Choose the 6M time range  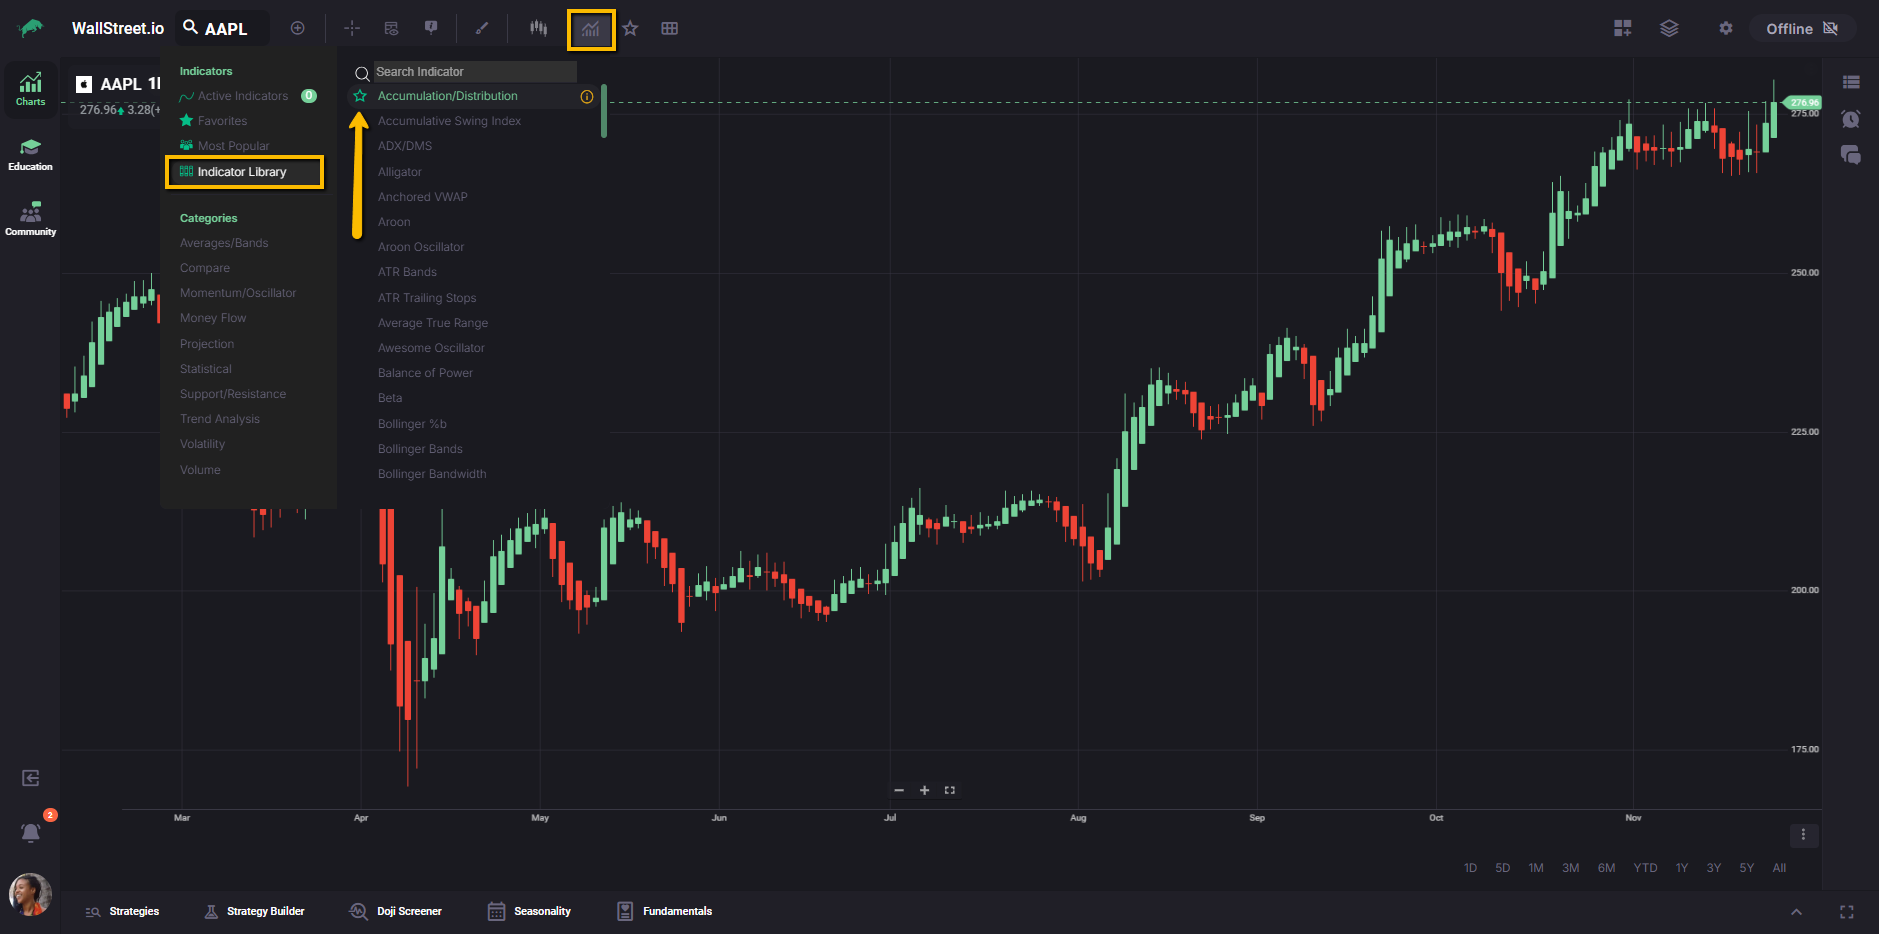1606,868
